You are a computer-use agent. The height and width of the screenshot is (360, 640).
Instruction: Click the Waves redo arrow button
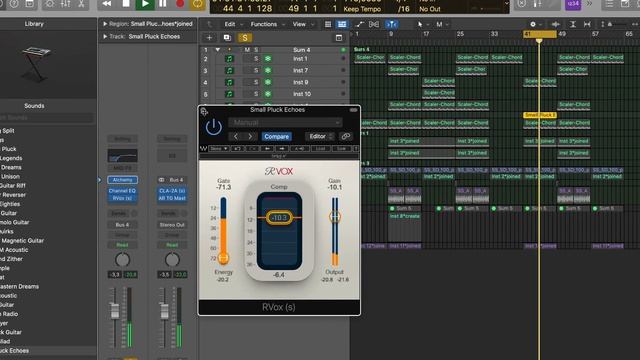click(x=253, y=149)
